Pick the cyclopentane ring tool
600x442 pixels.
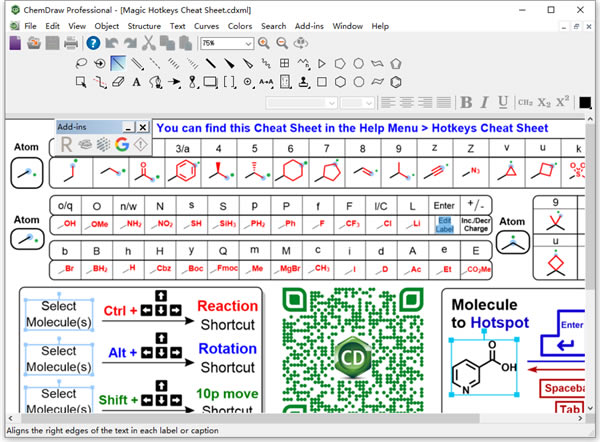(397, 63)
